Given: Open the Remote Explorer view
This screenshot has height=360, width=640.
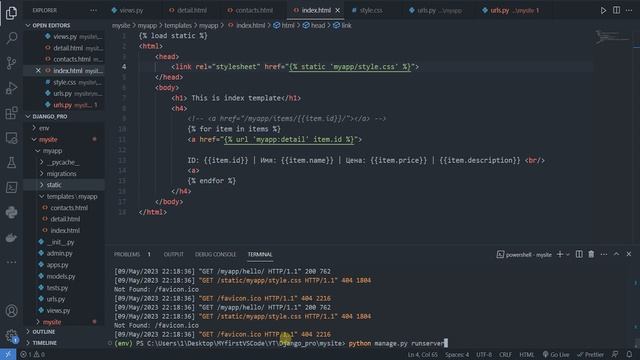Looking at the screenshot, I should tap(11, 138).
